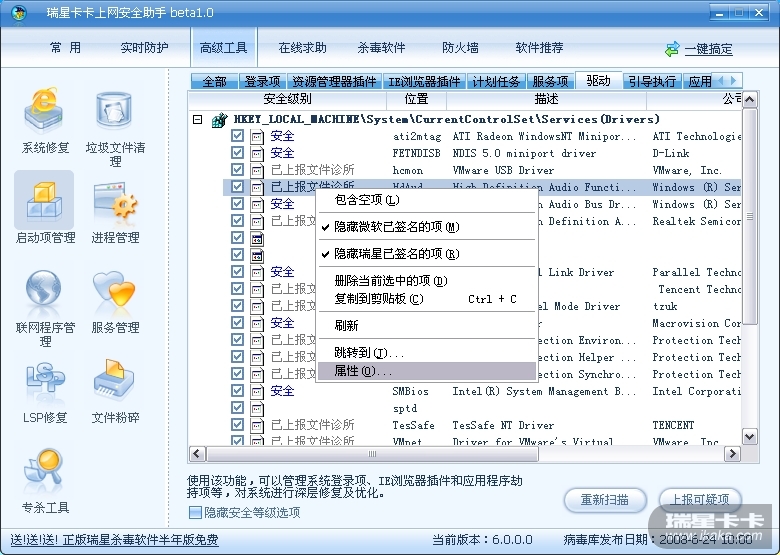Toggle 隐藏瑞星已签名的项 menu entry

point(427,254)
